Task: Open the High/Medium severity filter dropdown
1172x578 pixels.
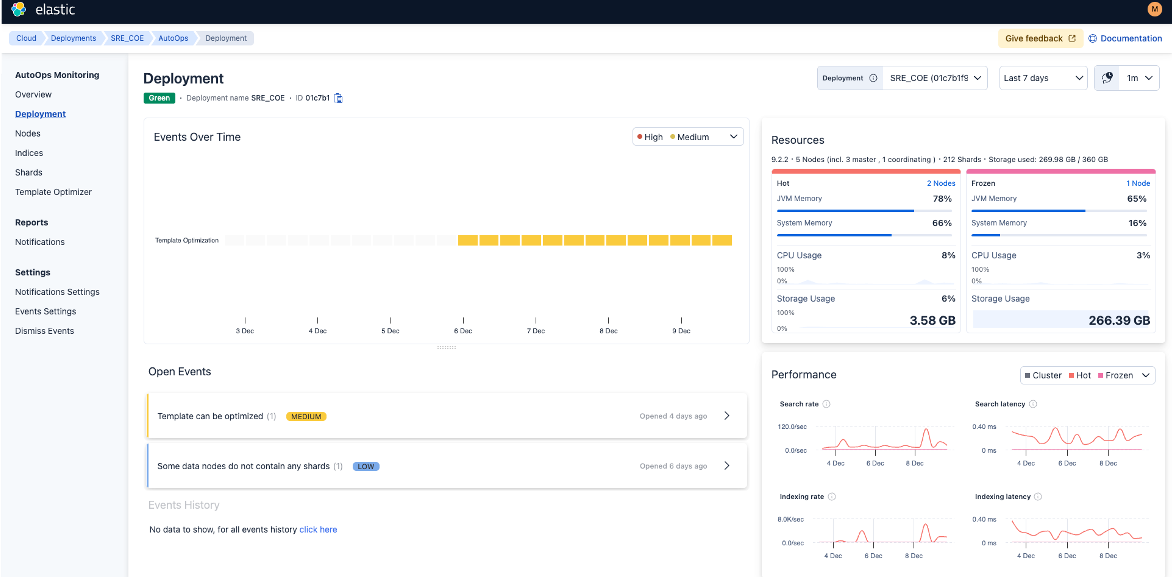Action: [x=688, y=137]
